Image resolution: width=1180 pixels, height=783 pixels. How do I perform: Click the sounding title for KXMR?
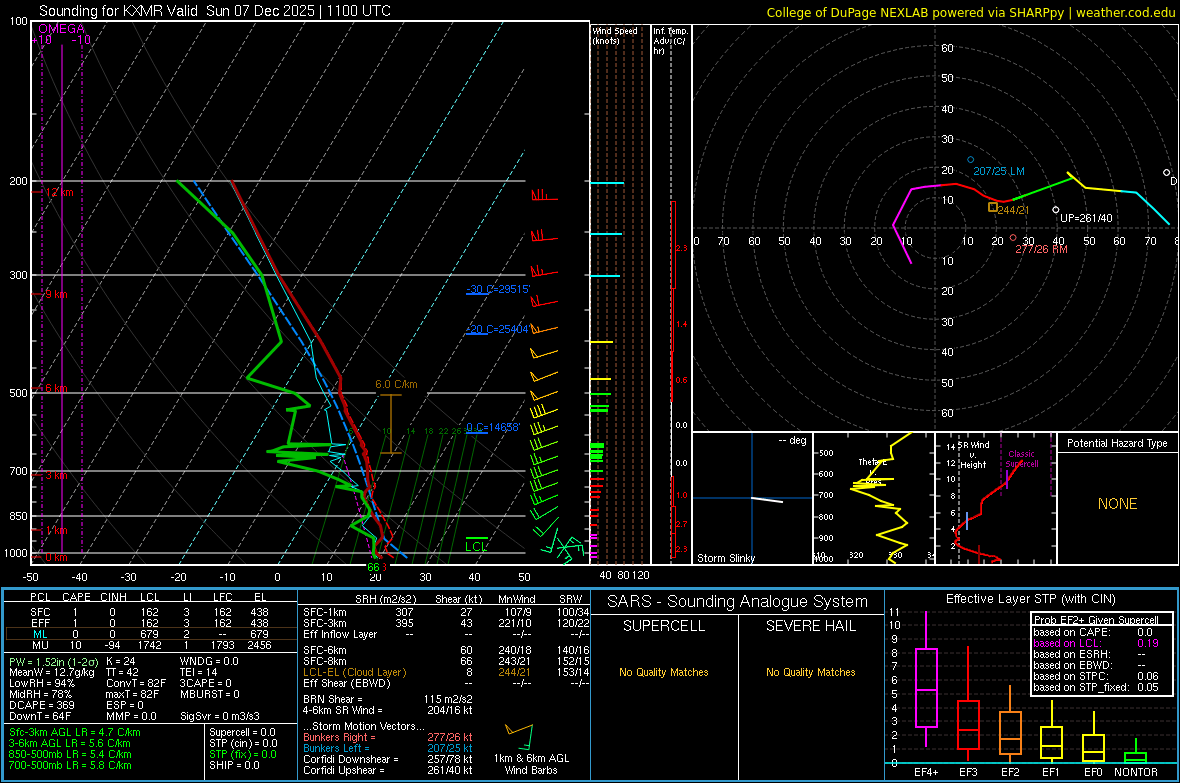point(214,11)
